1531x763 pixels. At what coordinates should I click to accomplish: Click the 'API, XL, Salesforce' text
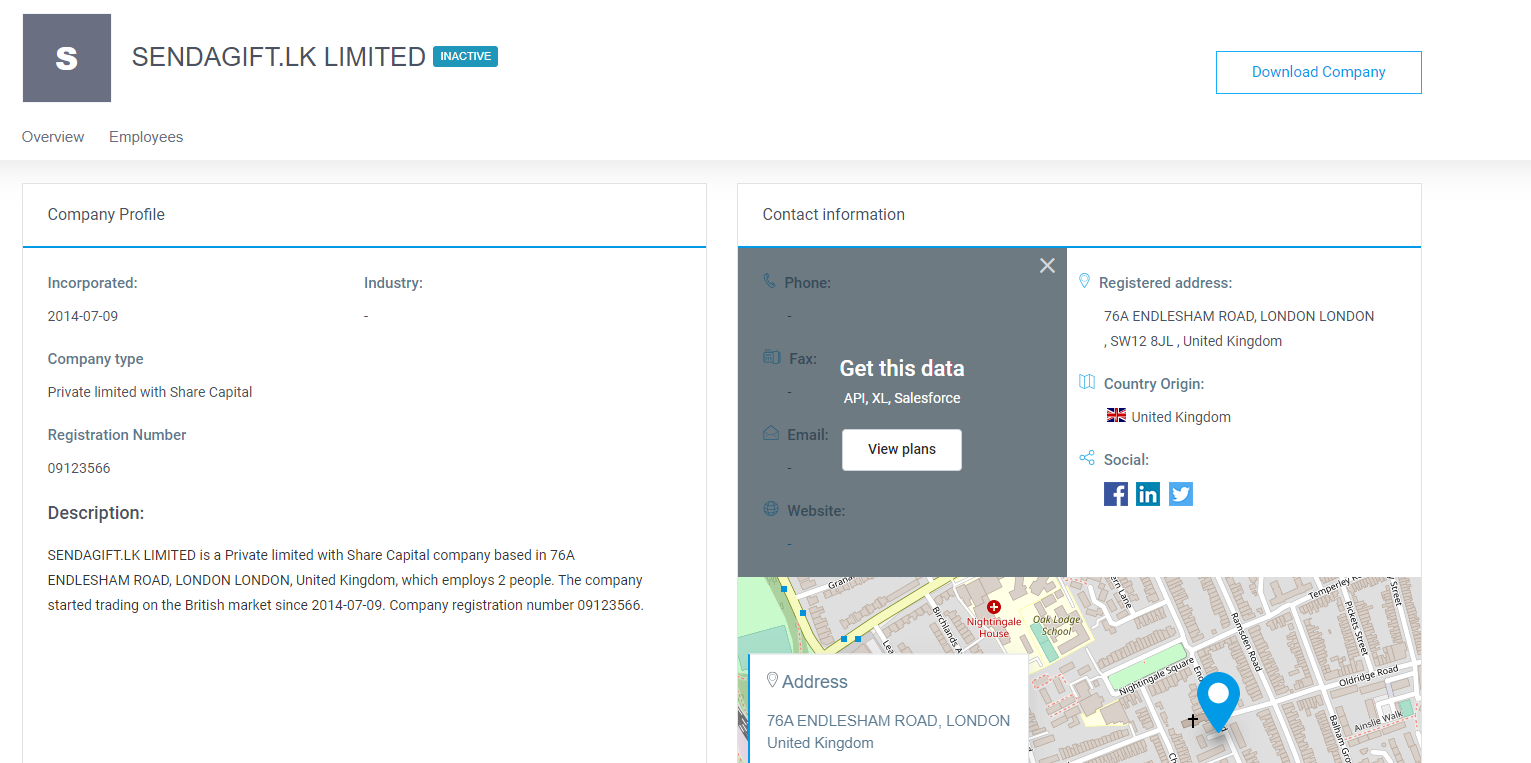[902, 398]
